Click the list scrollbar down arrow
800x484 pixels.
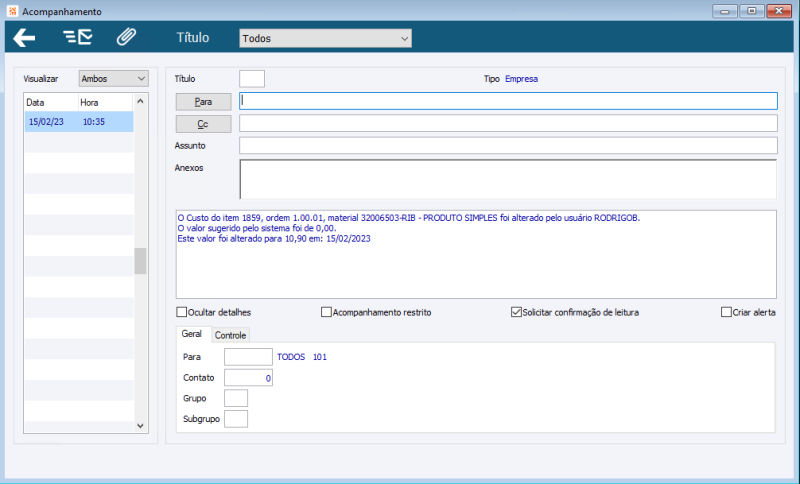tap(140, 426)
